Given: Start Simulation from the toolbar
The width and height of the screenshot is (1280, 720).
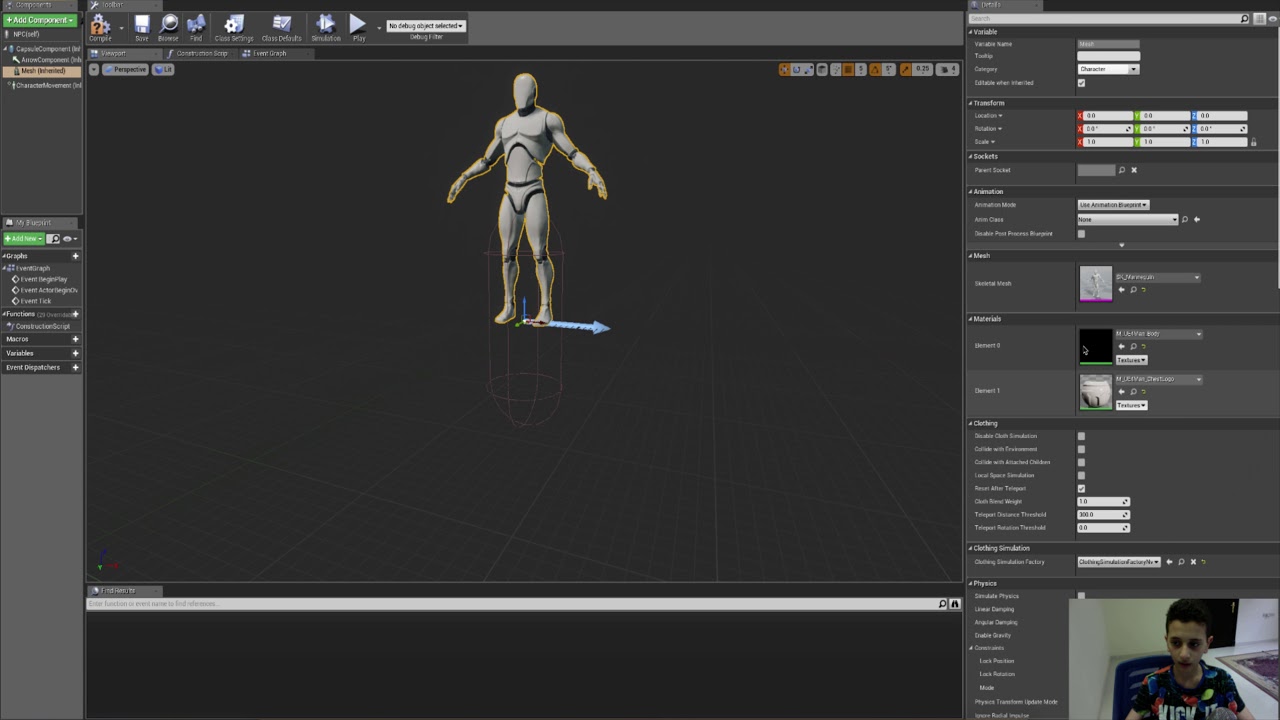Looking at the screenshot, I should (325, 27).
